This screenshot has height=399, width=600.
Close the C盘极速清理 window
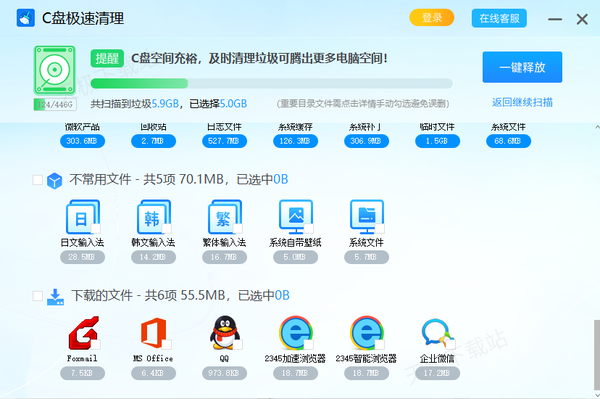coord(582,19)
